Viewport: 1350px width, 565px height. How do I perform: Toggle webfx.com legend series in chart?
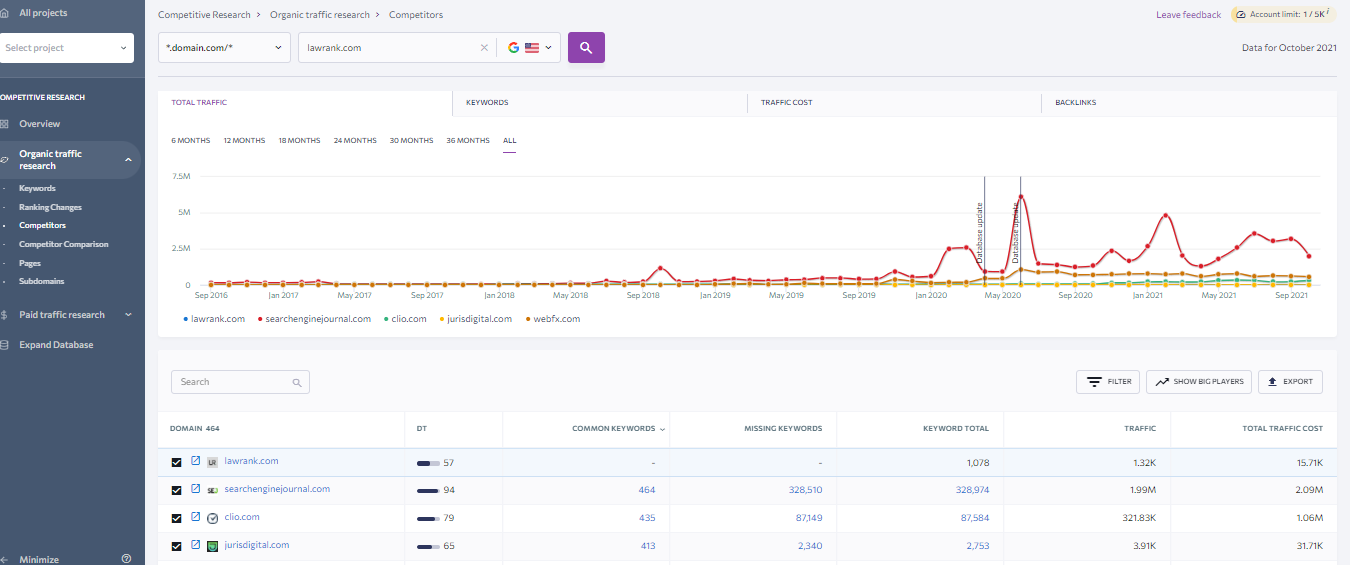(552, 319)
